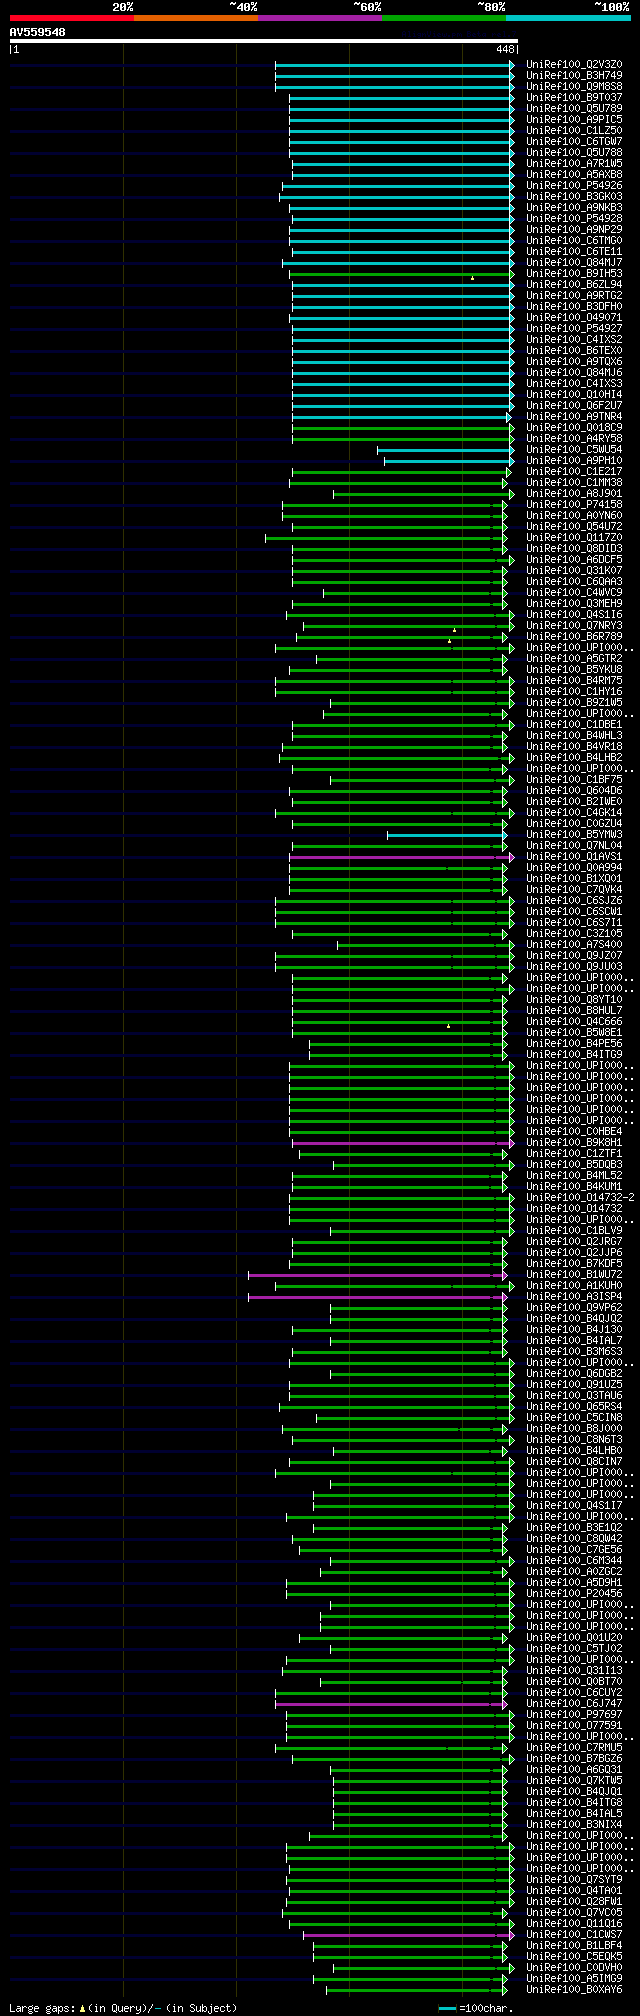Click the label UniRef100_O49071
The width and height of the screenshot is (640, 2016).
[574, 318]
